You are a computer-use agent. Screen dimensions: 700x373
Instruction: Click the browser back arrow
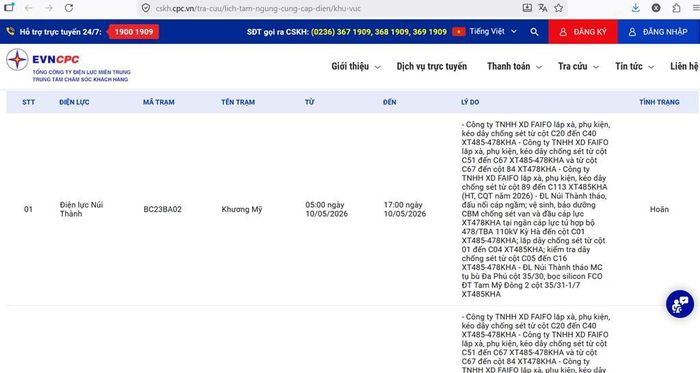click(29, 8)
